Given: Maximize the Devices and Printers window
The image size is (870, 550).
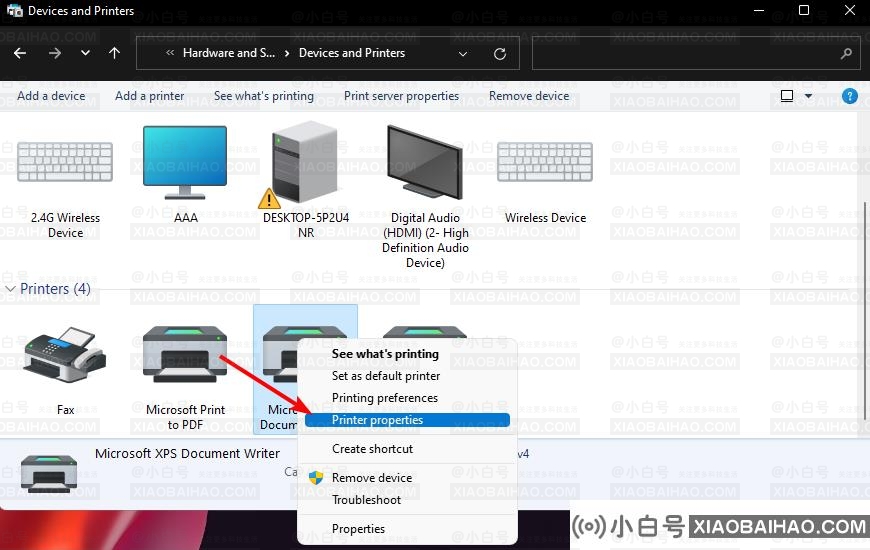Looking at the screenshot, I should coord(803,10).
